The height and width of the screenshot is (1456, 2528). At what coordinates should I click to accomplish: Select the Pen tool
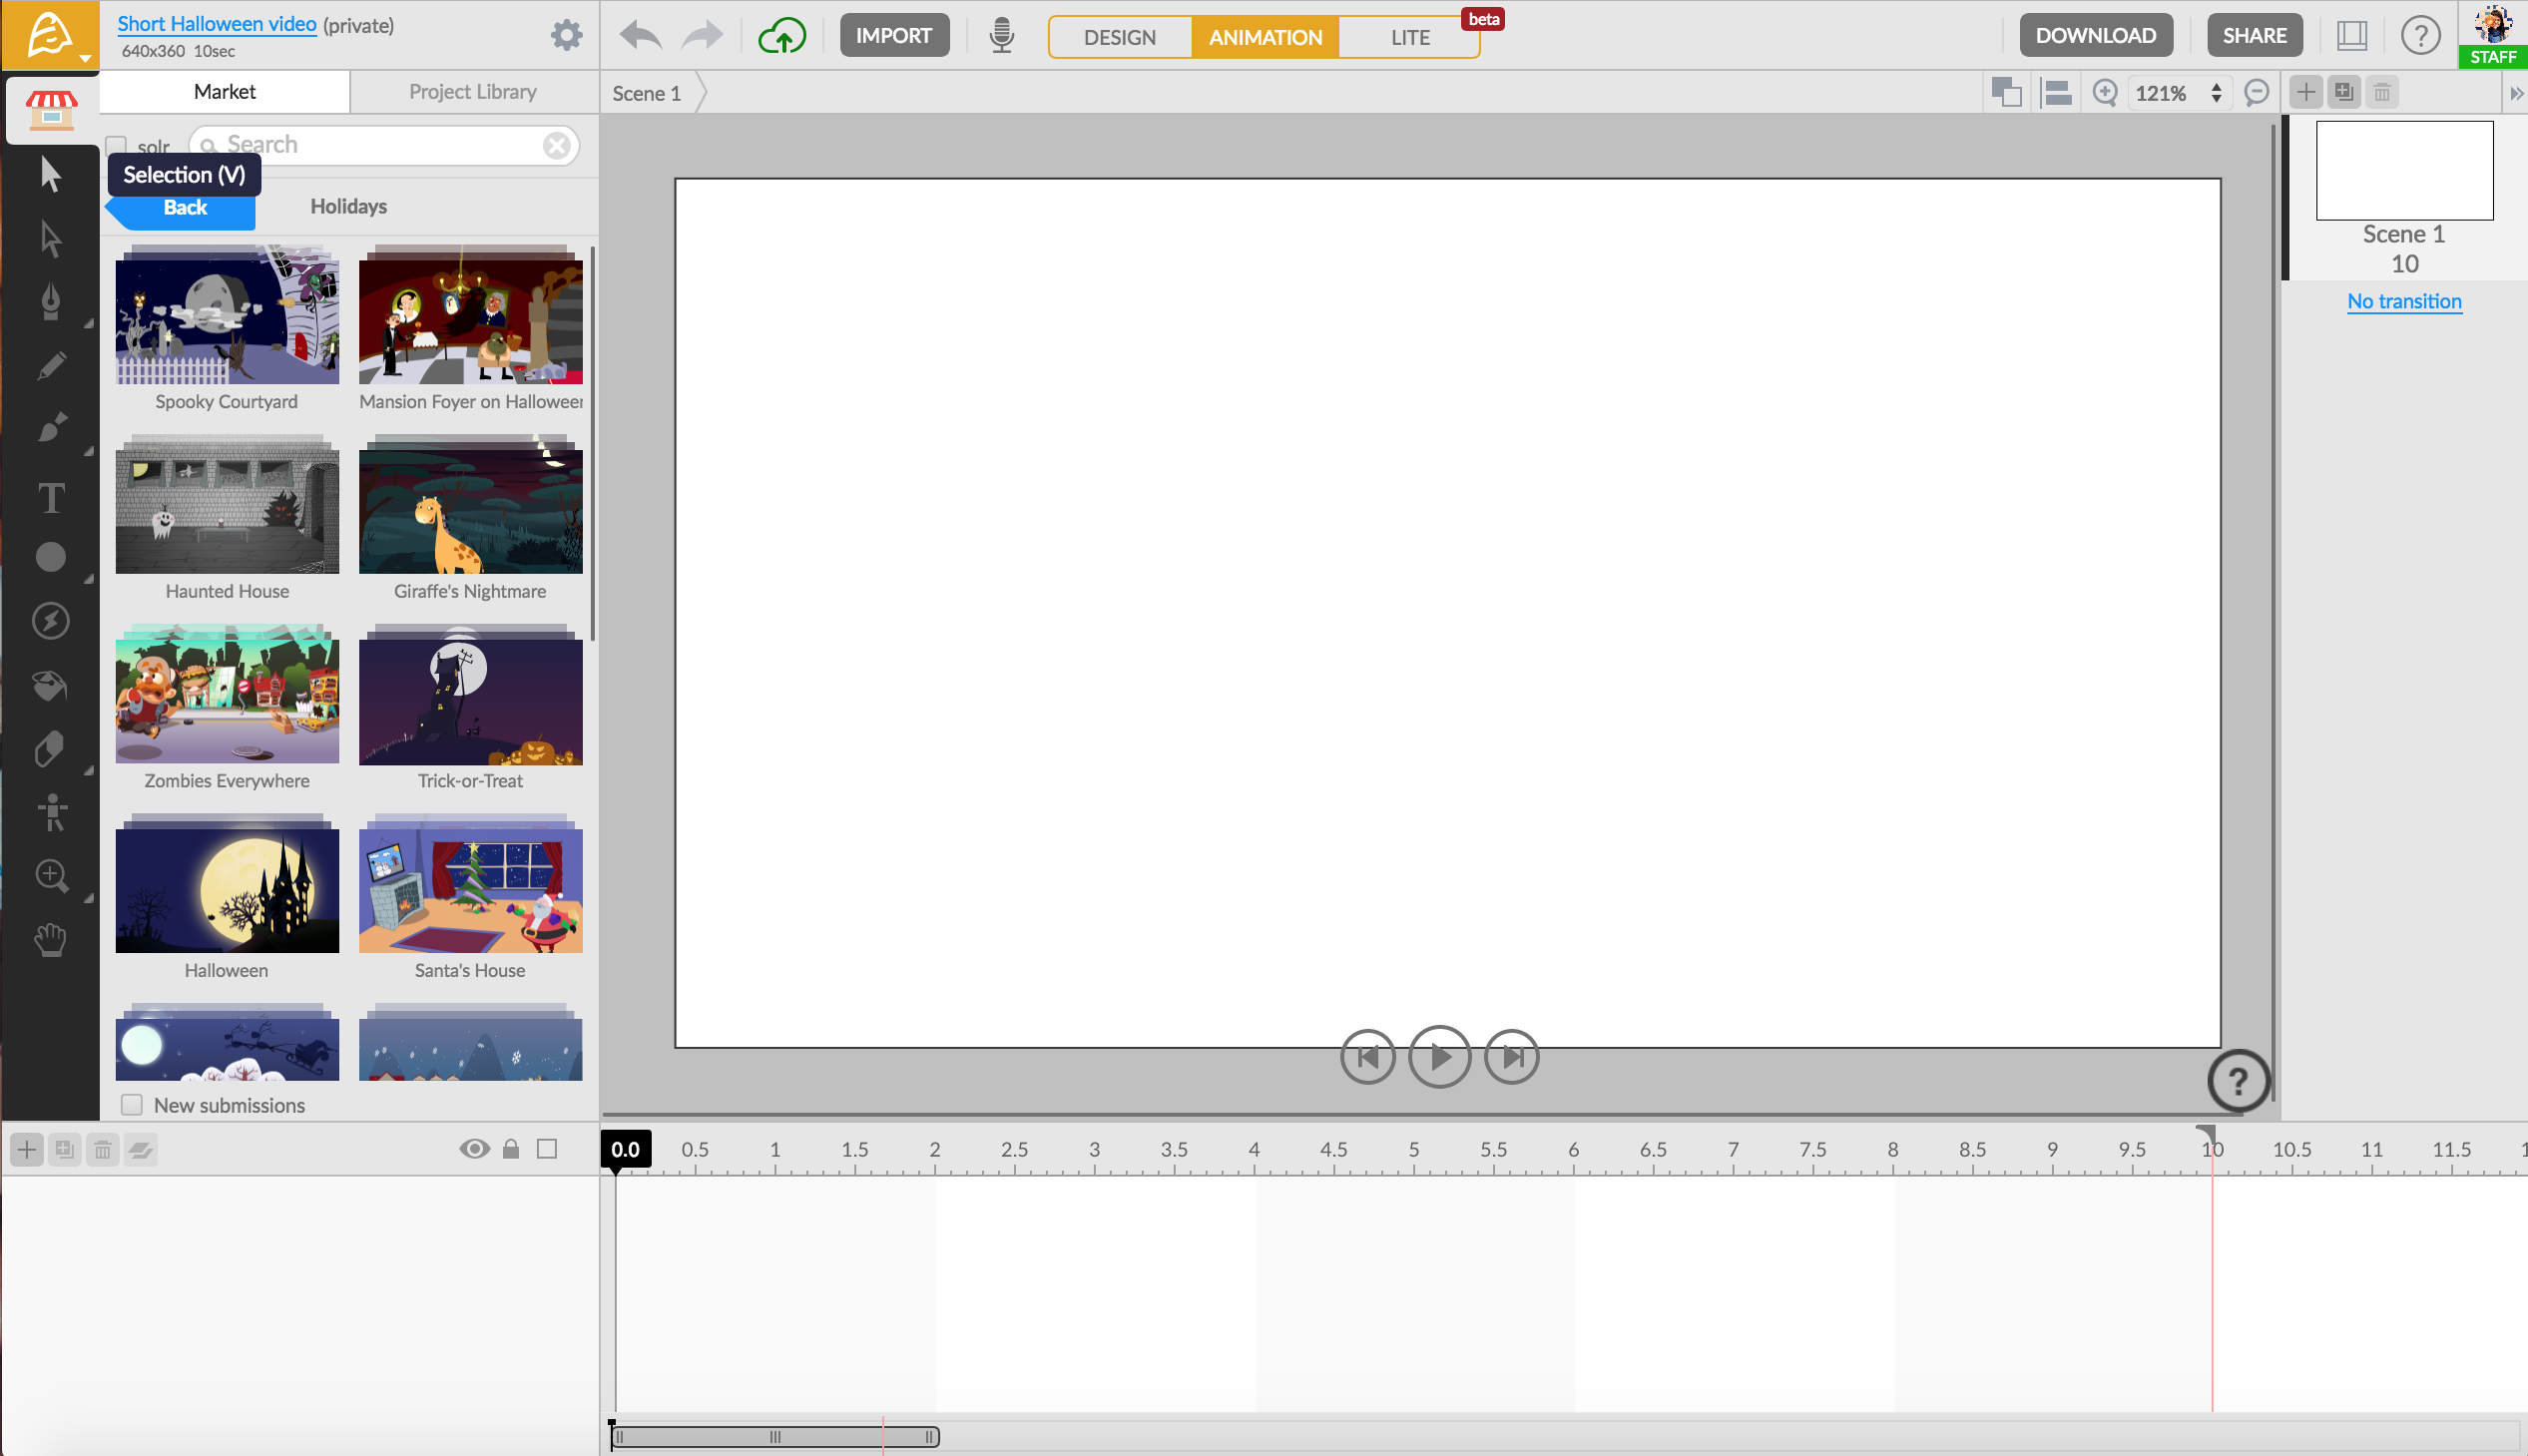point(50,302)
